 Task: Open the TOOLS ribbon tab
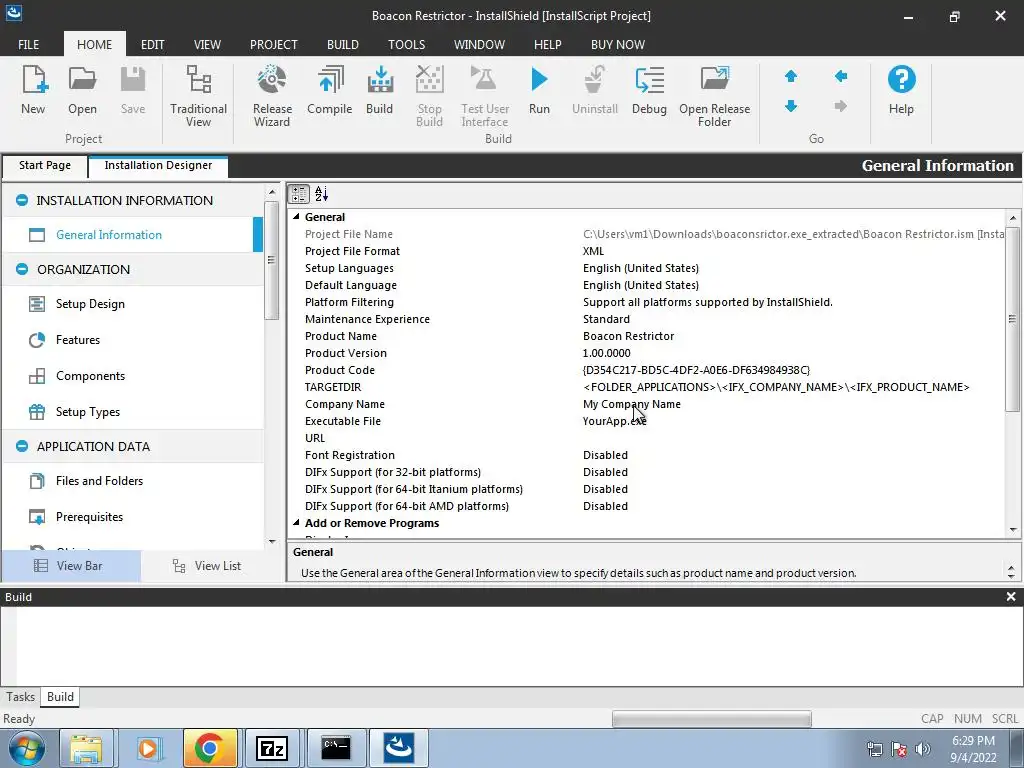coord(406,44)
